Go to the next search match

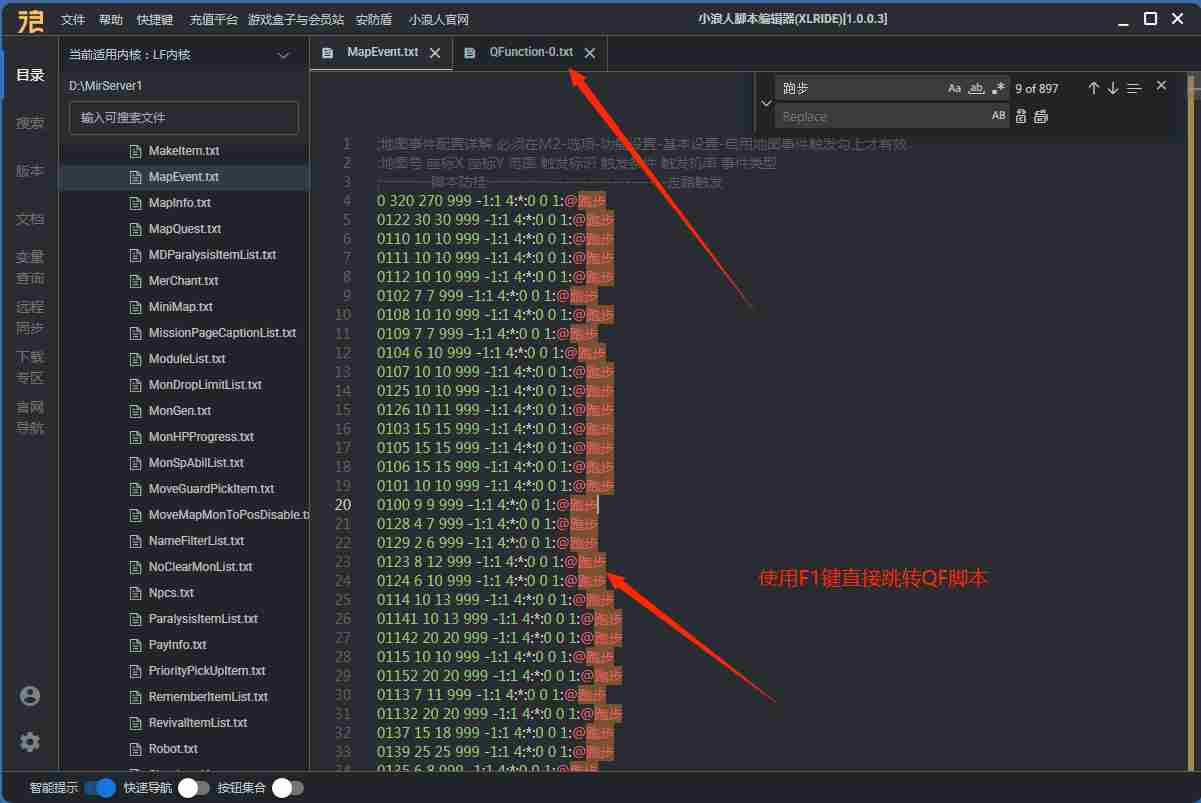click(1112, 88)
